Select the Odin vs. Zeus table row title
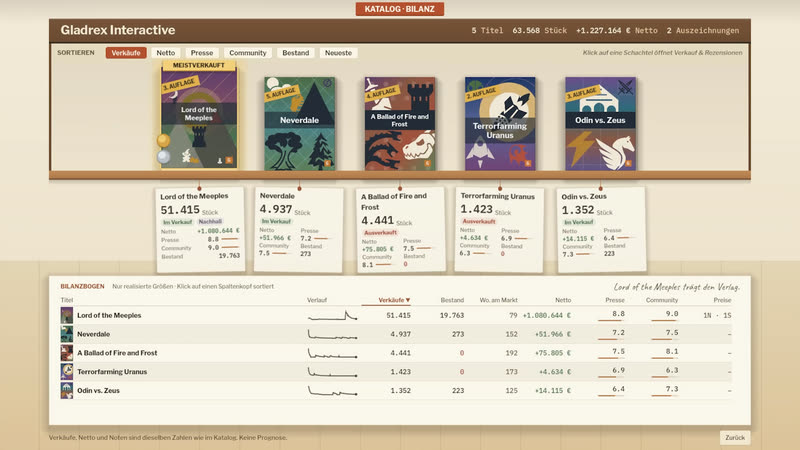800x450 pixels. 98,390
